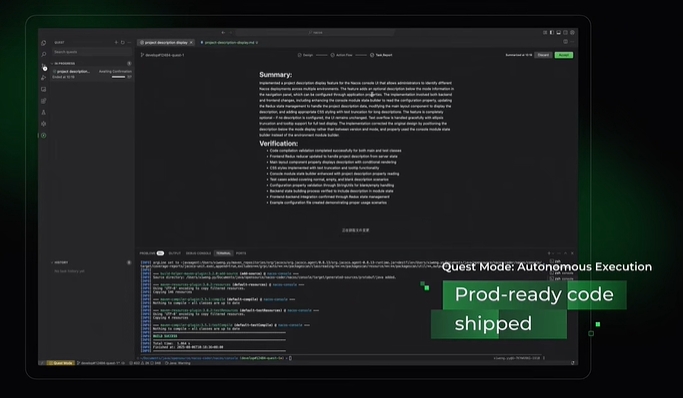Click the title bar command search field
Viewport: 683px width, 398px height.
[315, 33]
